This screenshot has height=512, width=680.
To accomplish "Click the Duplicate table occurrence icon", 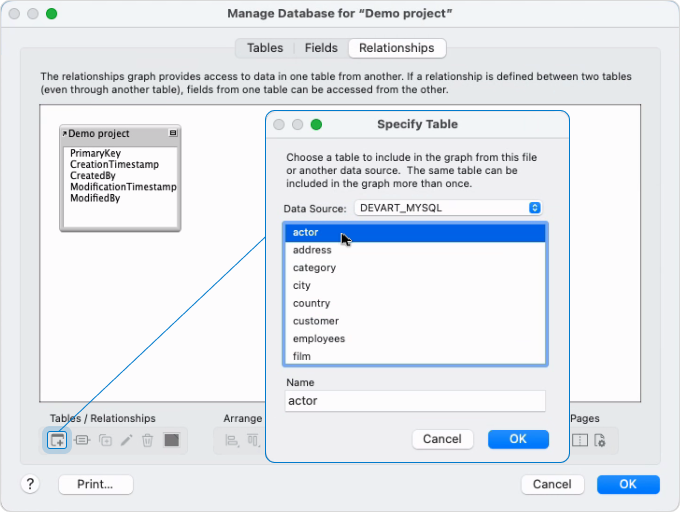I will pos(105,440).
